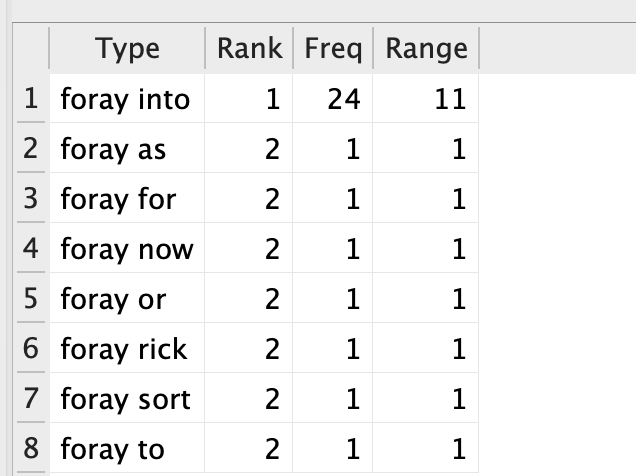
Task: Click row number 1 header
Action: tap(31, 99)
